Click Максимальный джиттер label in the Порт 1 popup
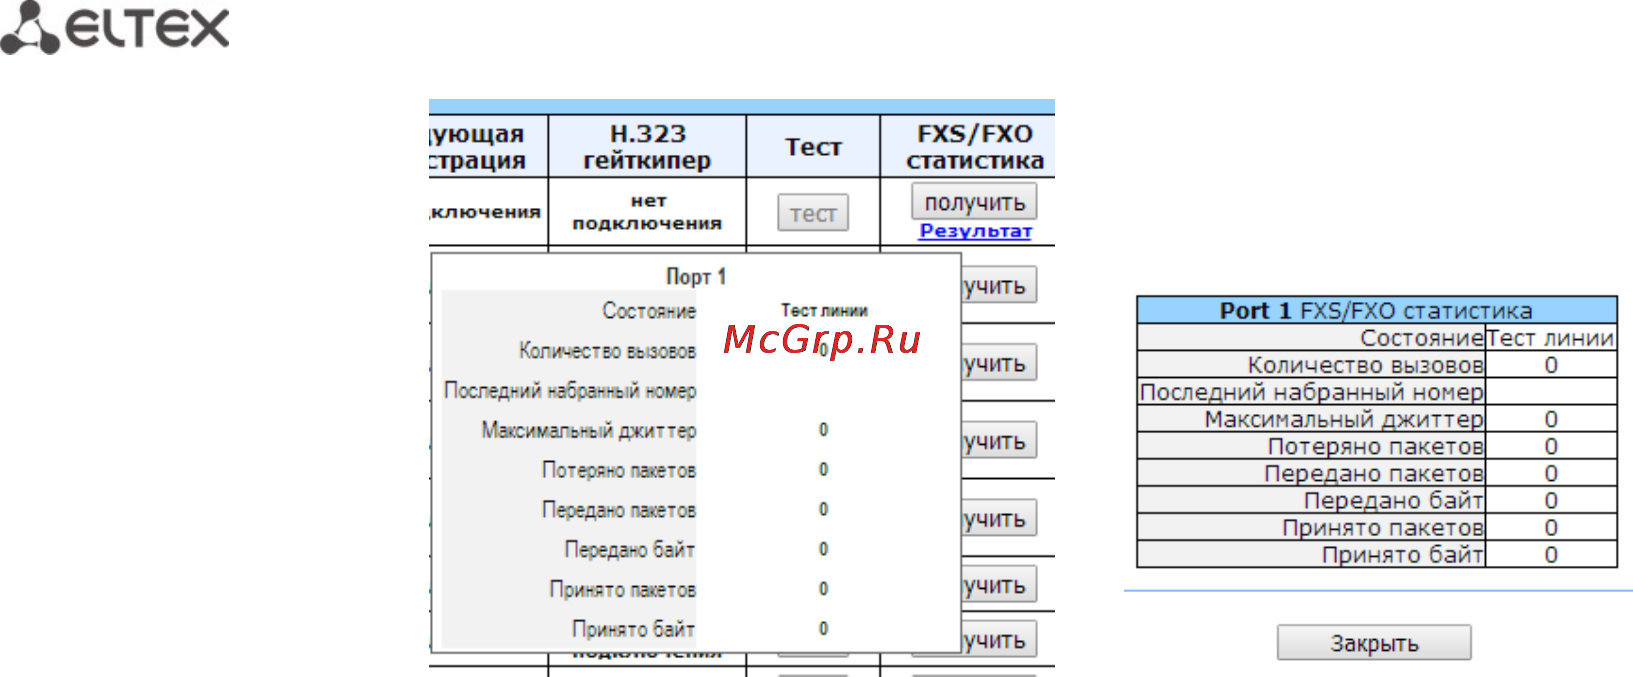Viewport: 1633px width, 677px height. (x=589, y=430)
